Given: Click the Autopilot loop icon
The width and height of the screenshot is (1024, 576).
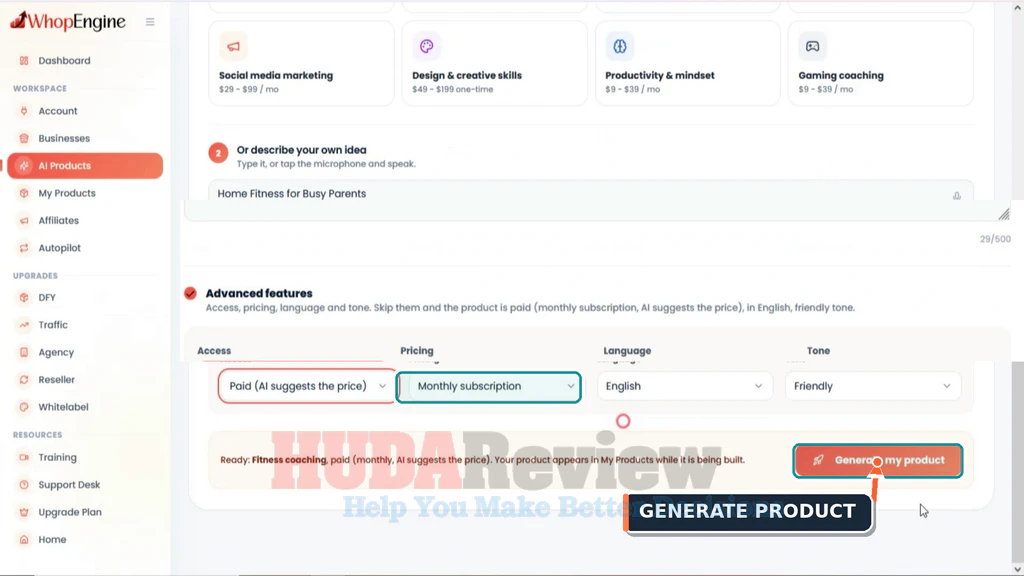Looking at the screenshot, I should click(24, 248).
